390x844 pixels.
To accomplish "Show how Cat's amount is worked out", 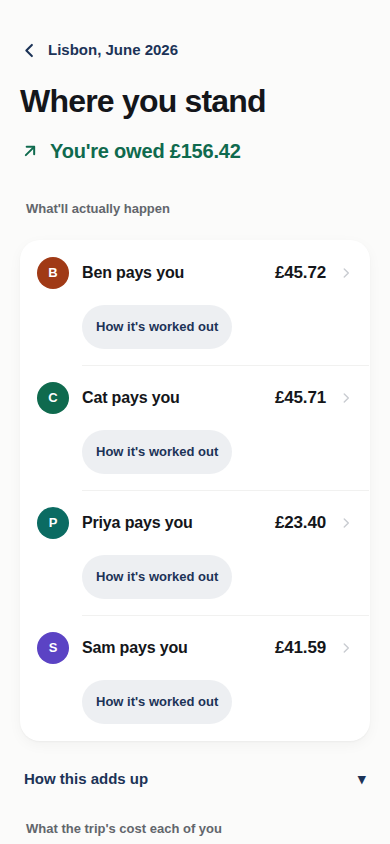I will tap(157, 452).
